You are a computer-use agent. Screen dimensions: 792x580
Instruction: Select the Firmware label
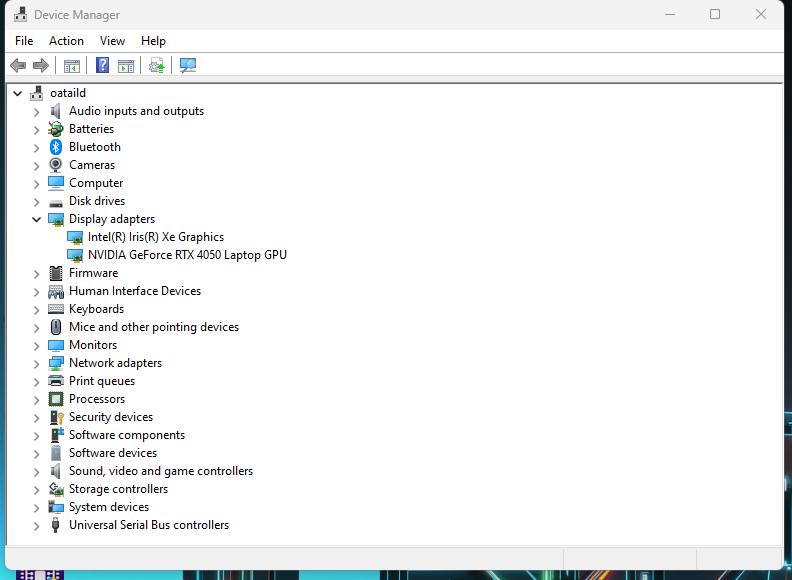[93, 273]
